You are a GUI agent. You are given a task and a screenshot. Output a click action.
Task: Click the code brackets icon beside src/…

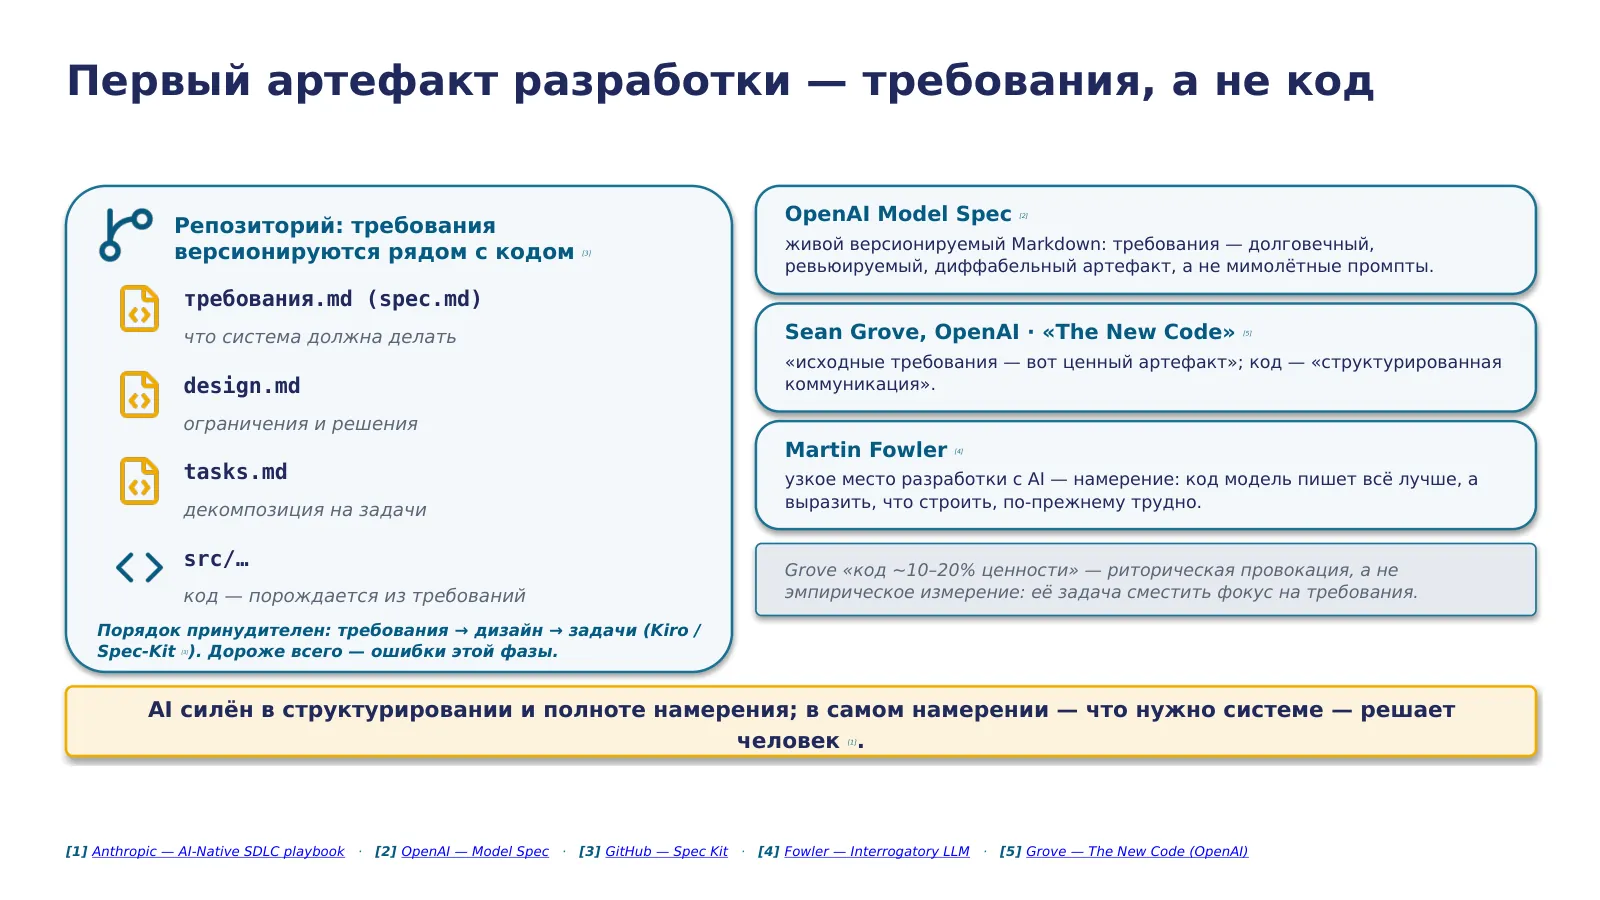(x=140, y=567)
